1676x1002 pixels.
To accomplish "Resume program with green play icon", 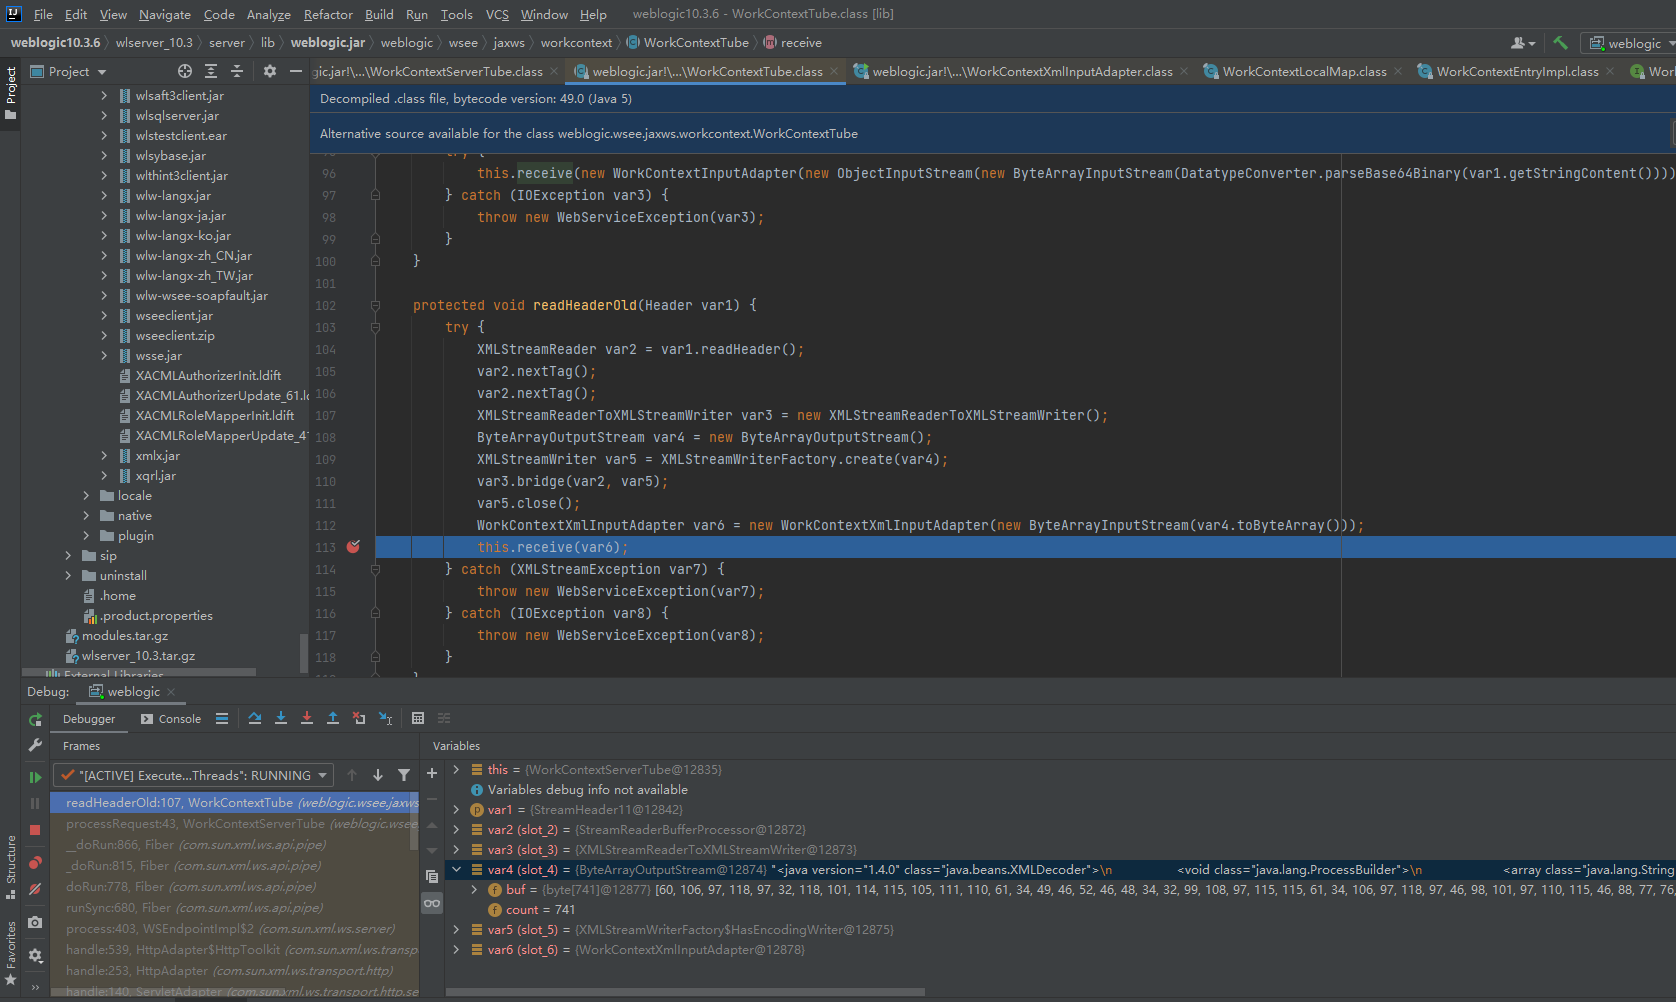I will coord(35,777).
